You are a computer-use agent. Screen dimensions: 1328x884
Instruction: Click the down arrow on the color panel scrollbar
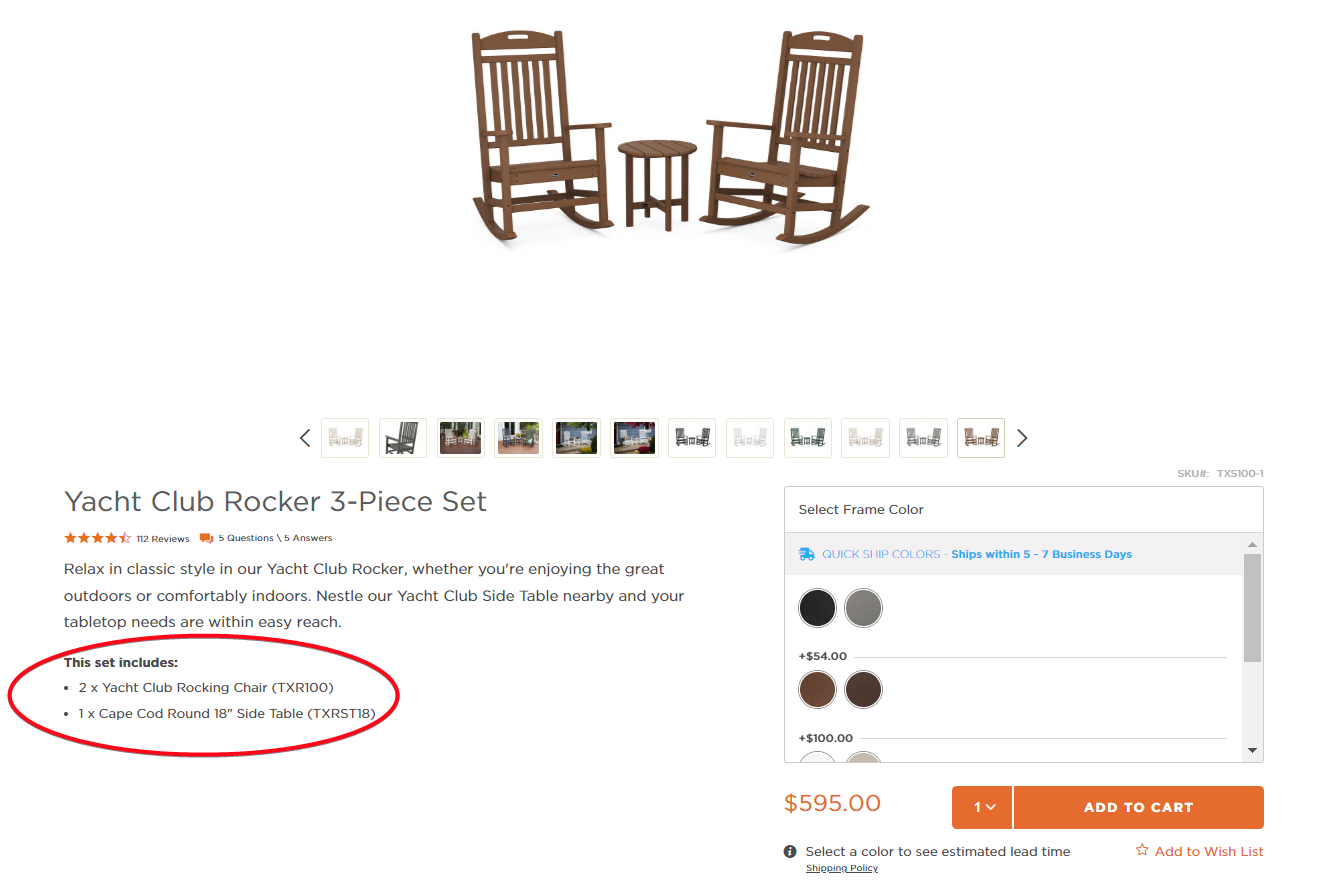point(1253,749)
